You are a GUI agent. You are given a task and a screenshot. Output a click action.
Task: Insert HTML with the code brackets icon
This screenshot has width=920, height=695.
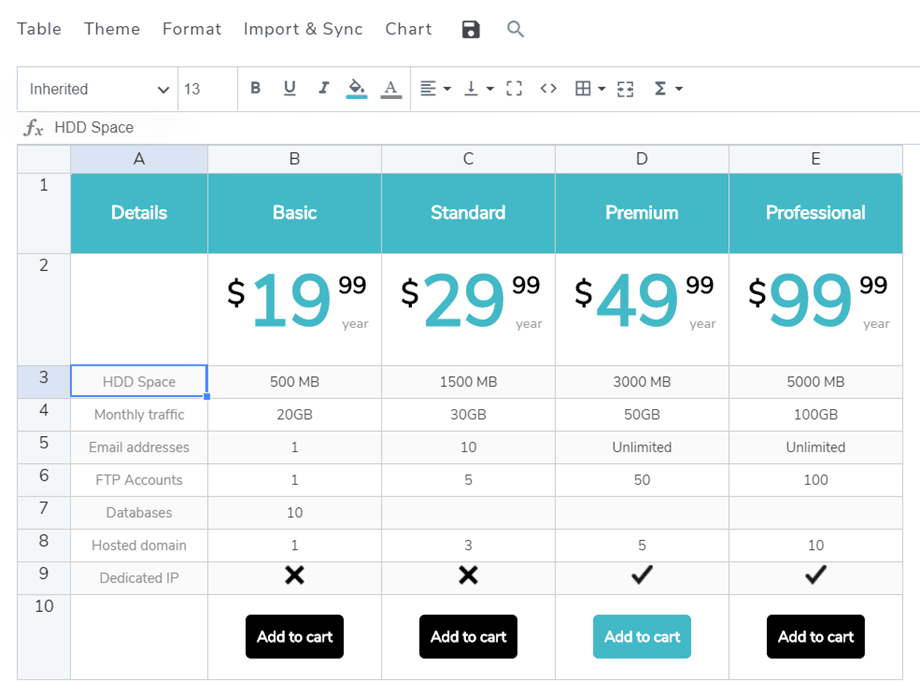pyautogui.click(x=548, y=89)
